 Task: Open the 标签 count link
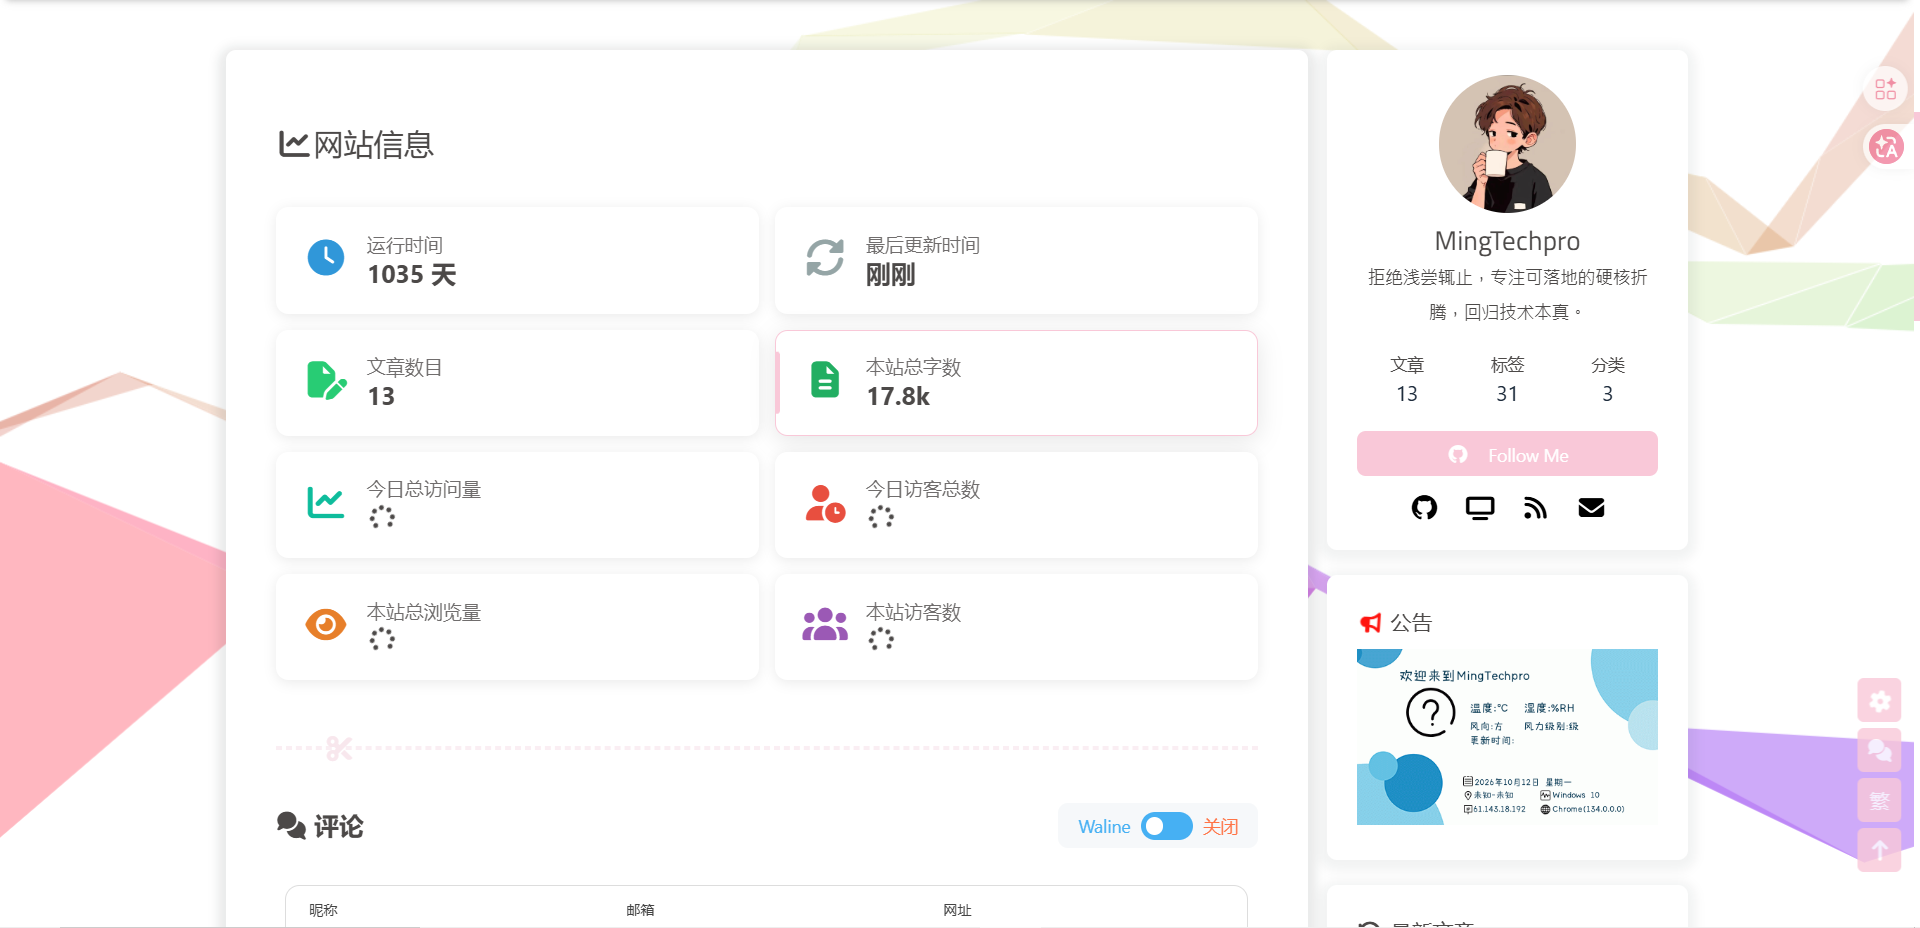point(1507,379)
